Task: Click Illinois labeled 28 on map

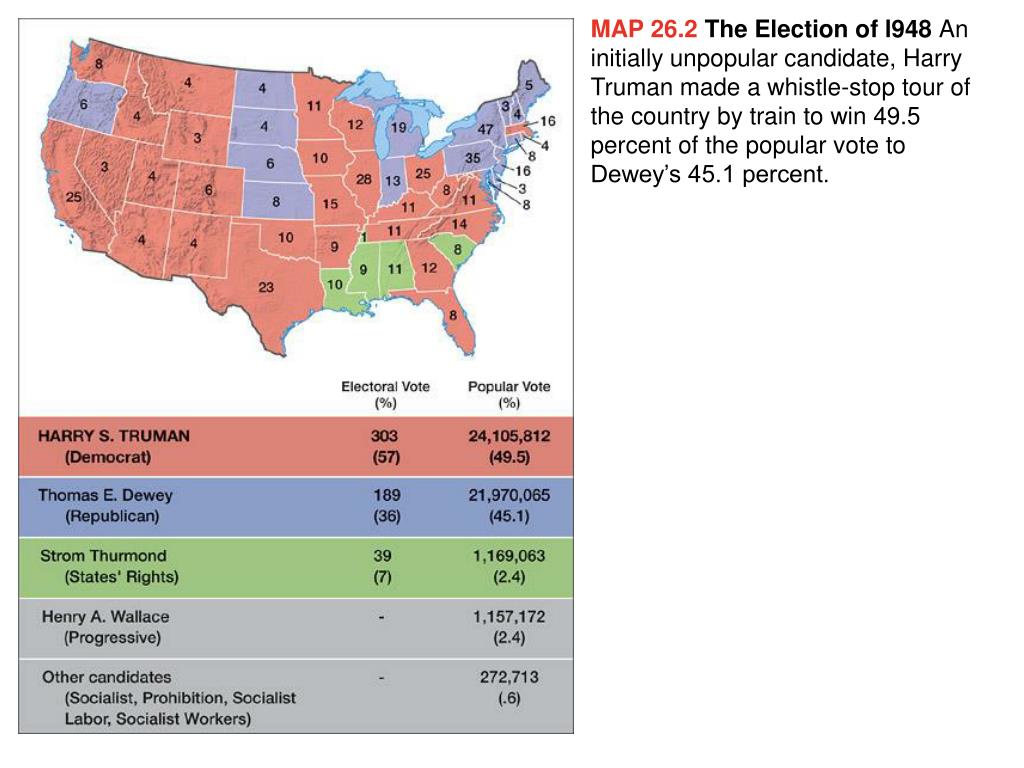Action: coord(364,179)
